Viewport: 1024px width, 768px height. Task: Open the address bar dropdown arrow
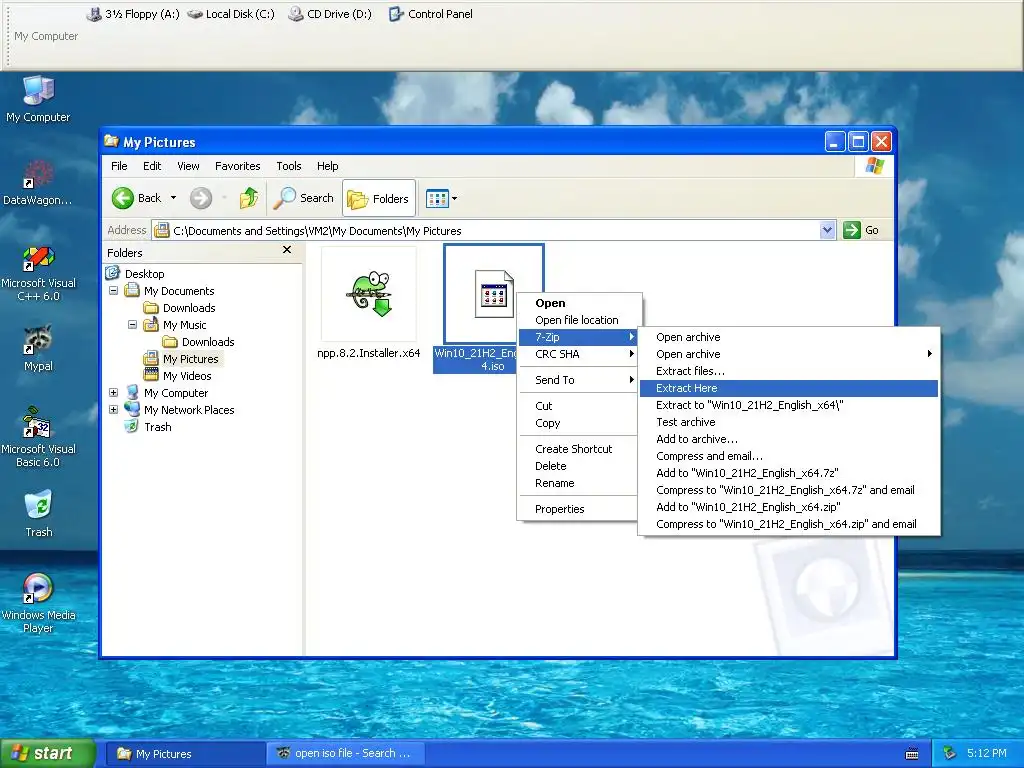coord(827,230)
